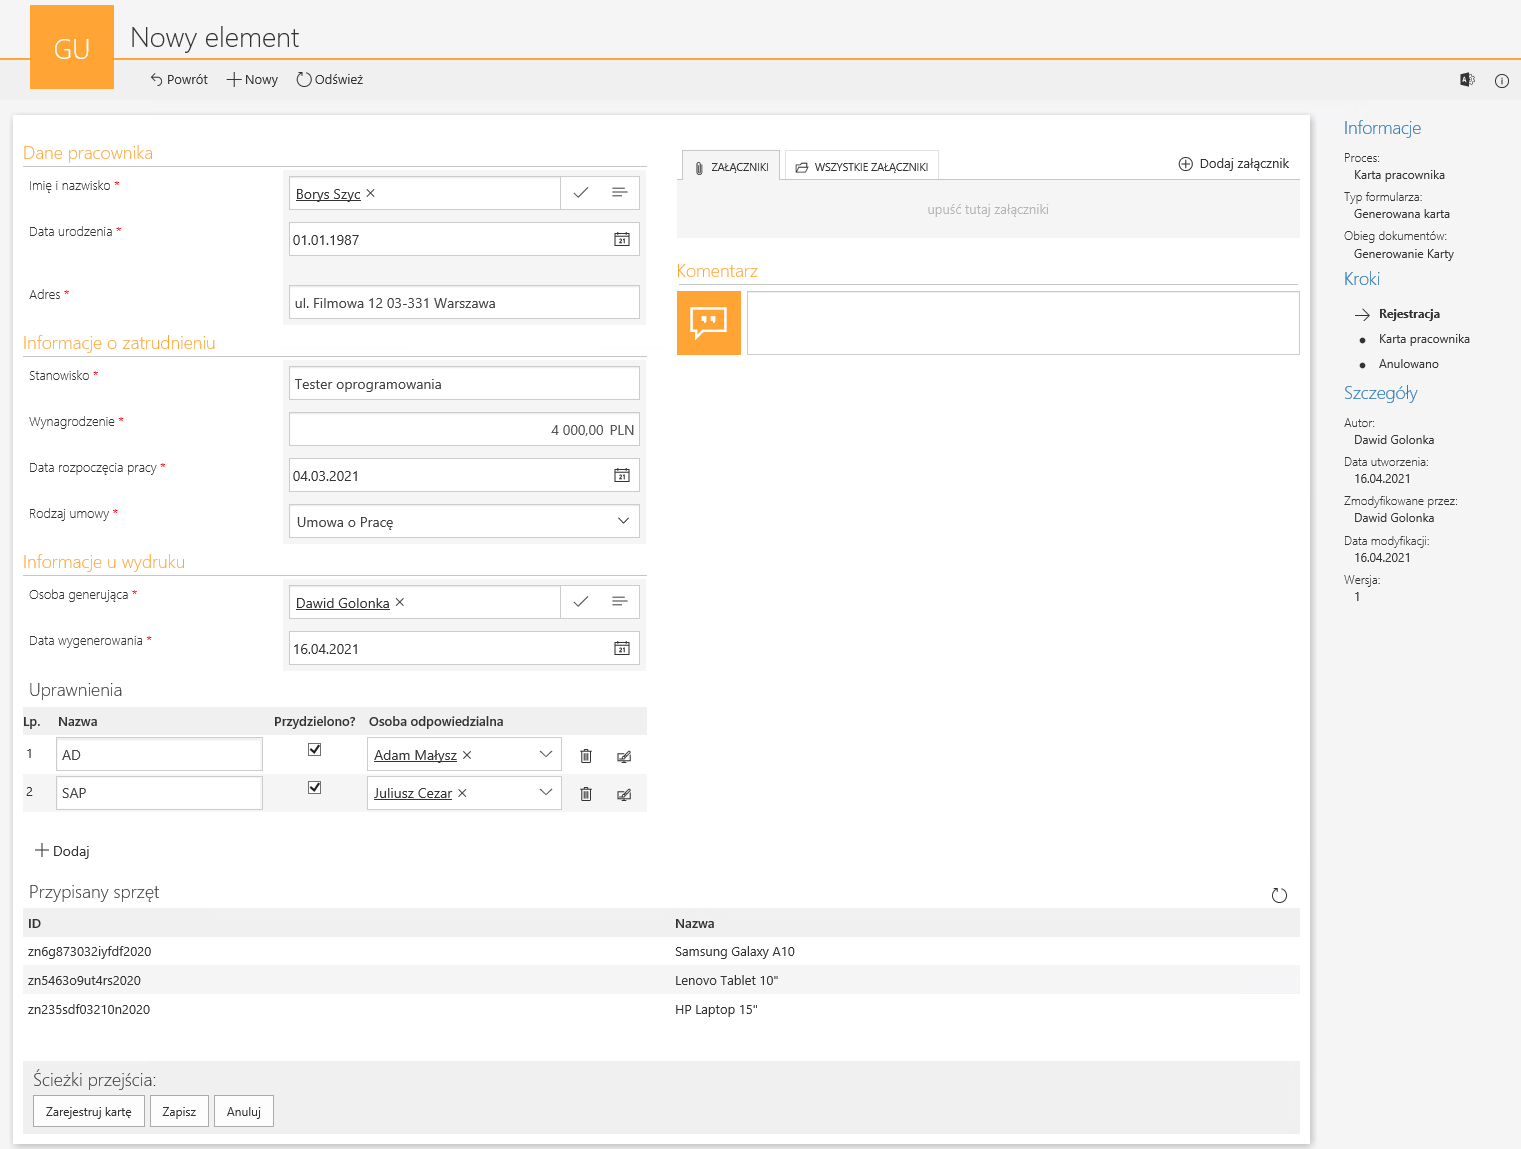The height and width of the screenshot is (1149, 1521).
Task: Click the Osoba odpowiedzialna column header
Action: (x=436, y=721)
